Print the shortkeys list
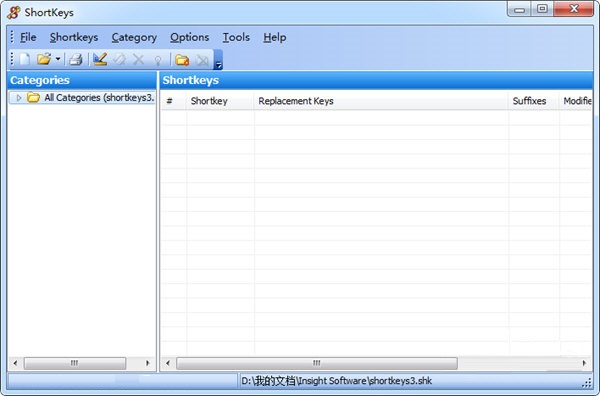Viewport: 600px width, 396px height. pos(76,59)
